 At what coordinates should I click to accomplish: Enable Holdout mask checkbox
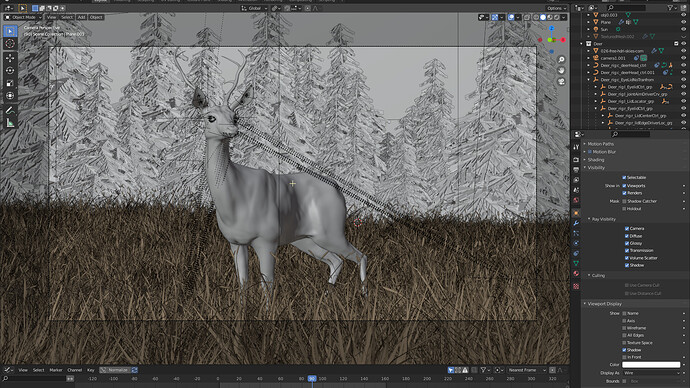[x=624, y=209]
